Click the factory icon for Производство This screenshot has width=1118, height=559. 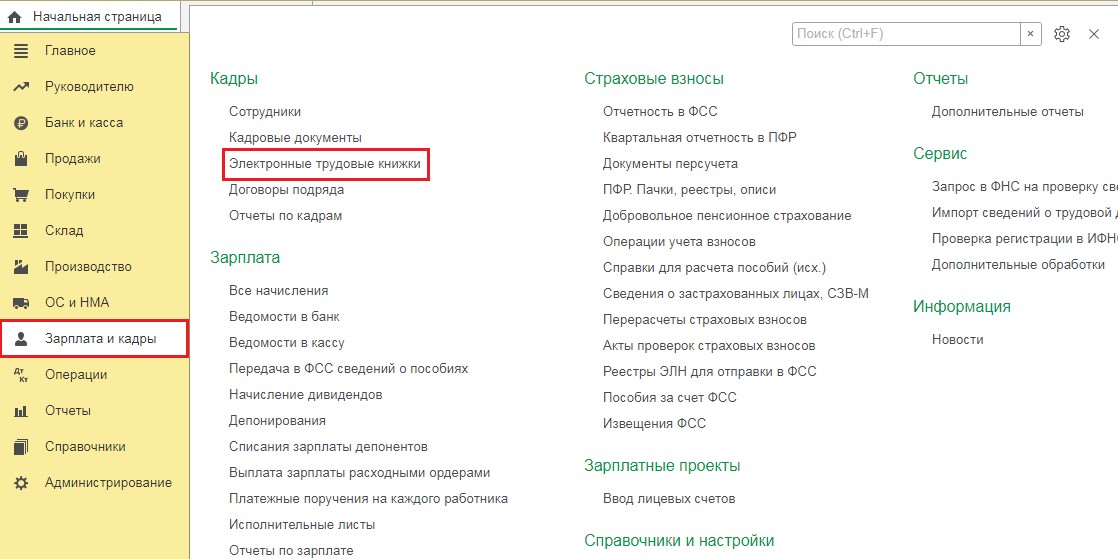pos(21,267)
